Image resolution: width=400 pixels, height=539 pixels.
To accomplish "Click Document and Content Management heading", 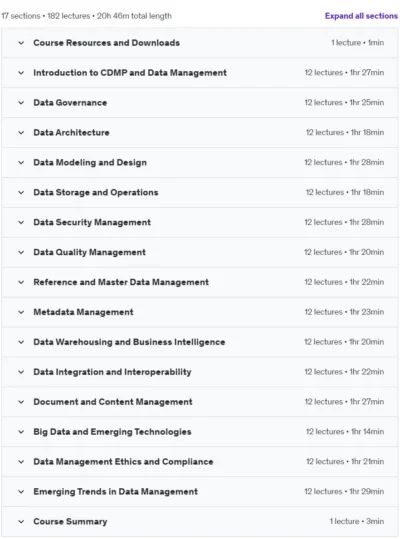I will click(113, 402).
